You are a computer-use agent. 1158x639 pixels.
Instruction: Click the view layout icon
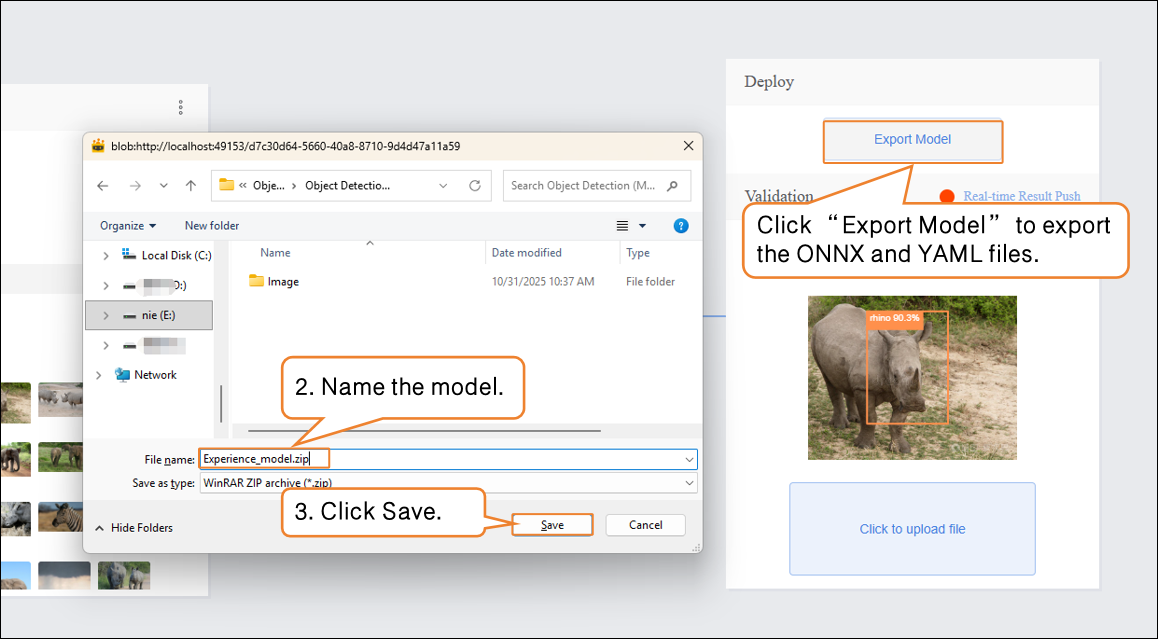623,226
